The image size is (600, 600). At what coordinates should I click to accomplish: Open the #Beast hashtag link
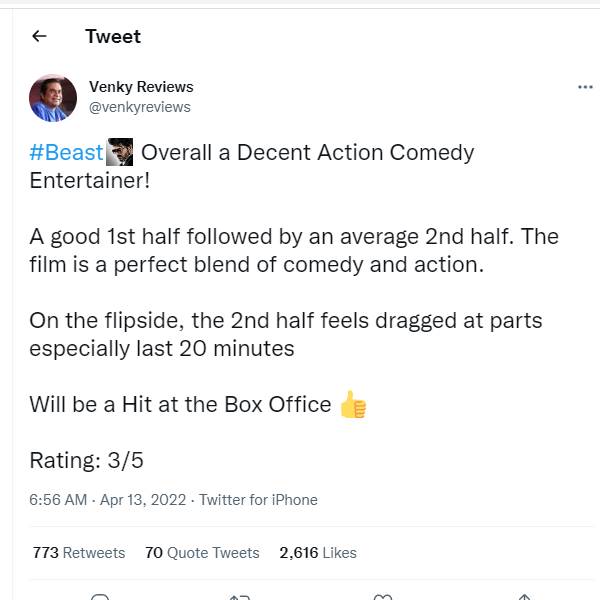pos(66,152)
